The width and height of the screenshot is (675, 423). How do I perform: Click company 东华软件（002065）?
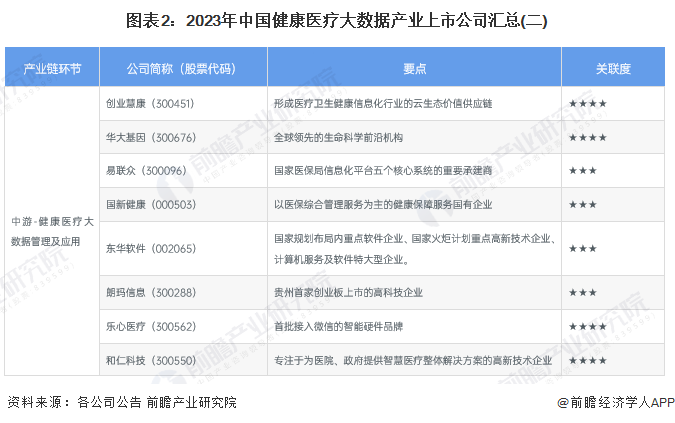click(x=151, y=249)
